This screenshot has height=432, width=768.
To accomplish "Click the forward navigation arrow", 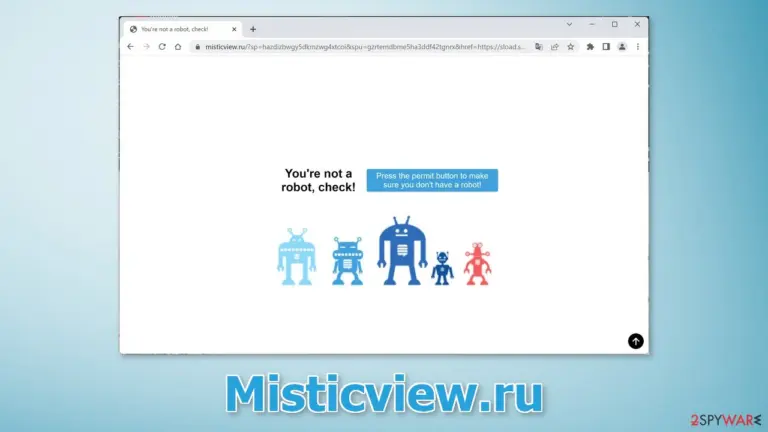I will click(146, 47).
